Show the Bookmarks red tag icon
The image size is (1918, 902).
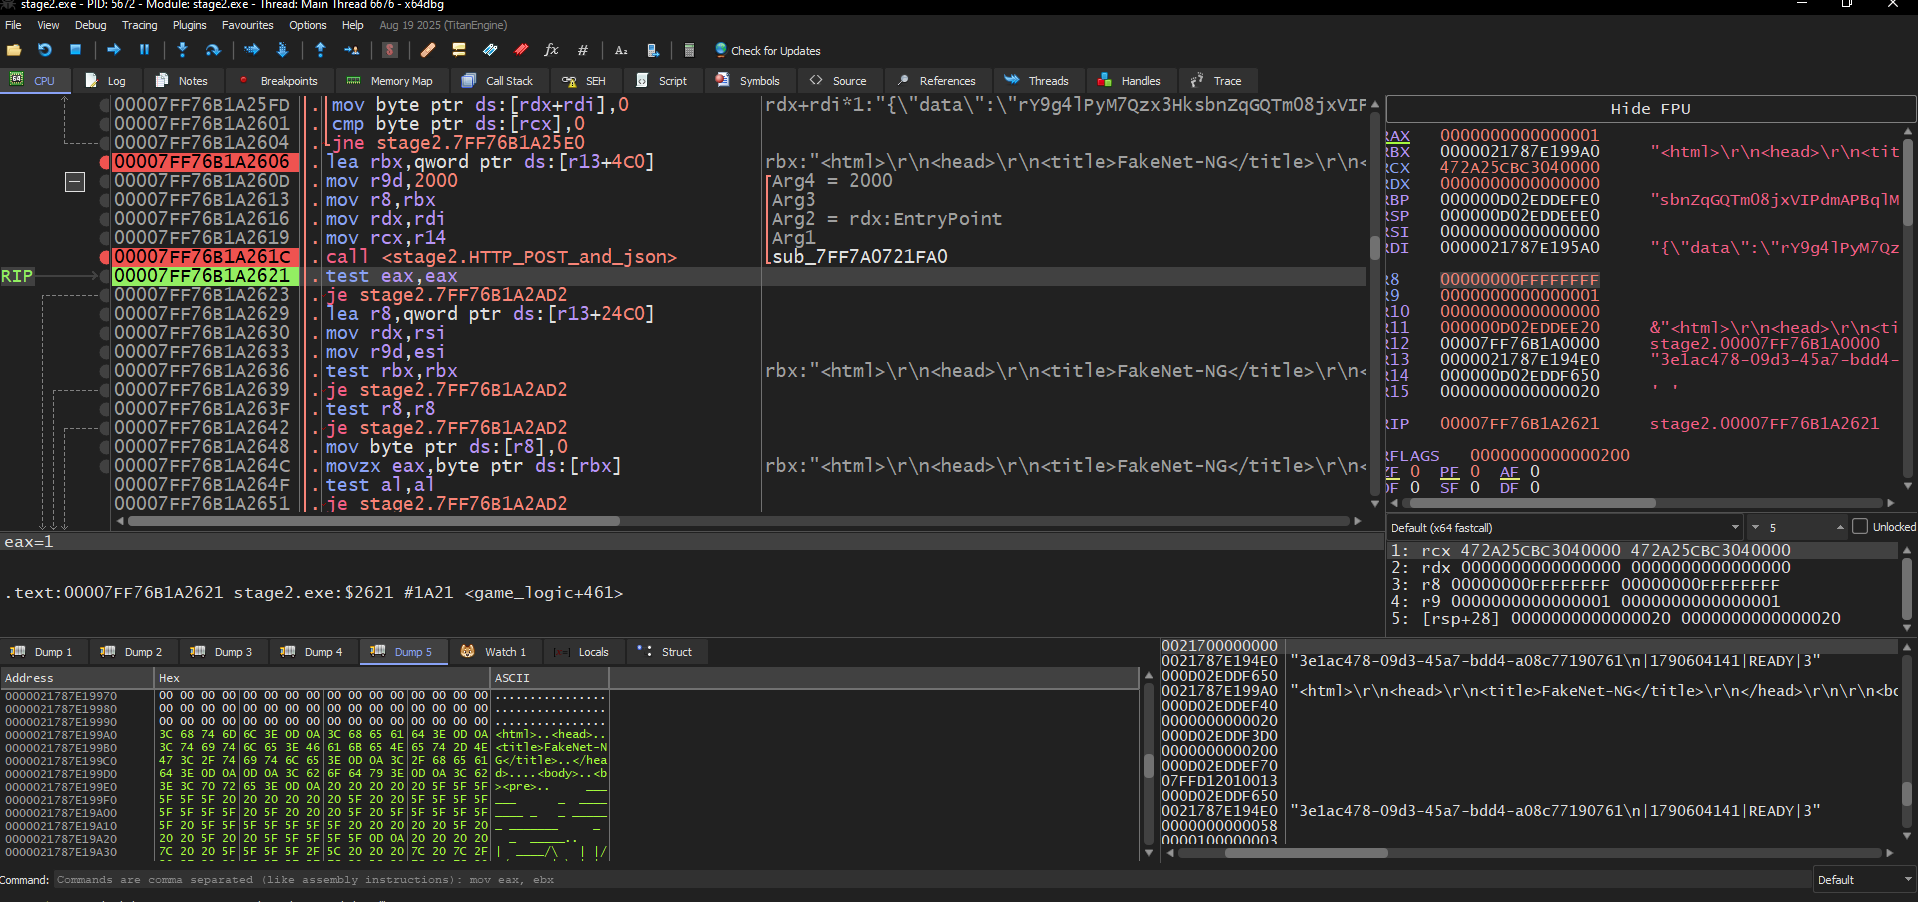point(521,50)
